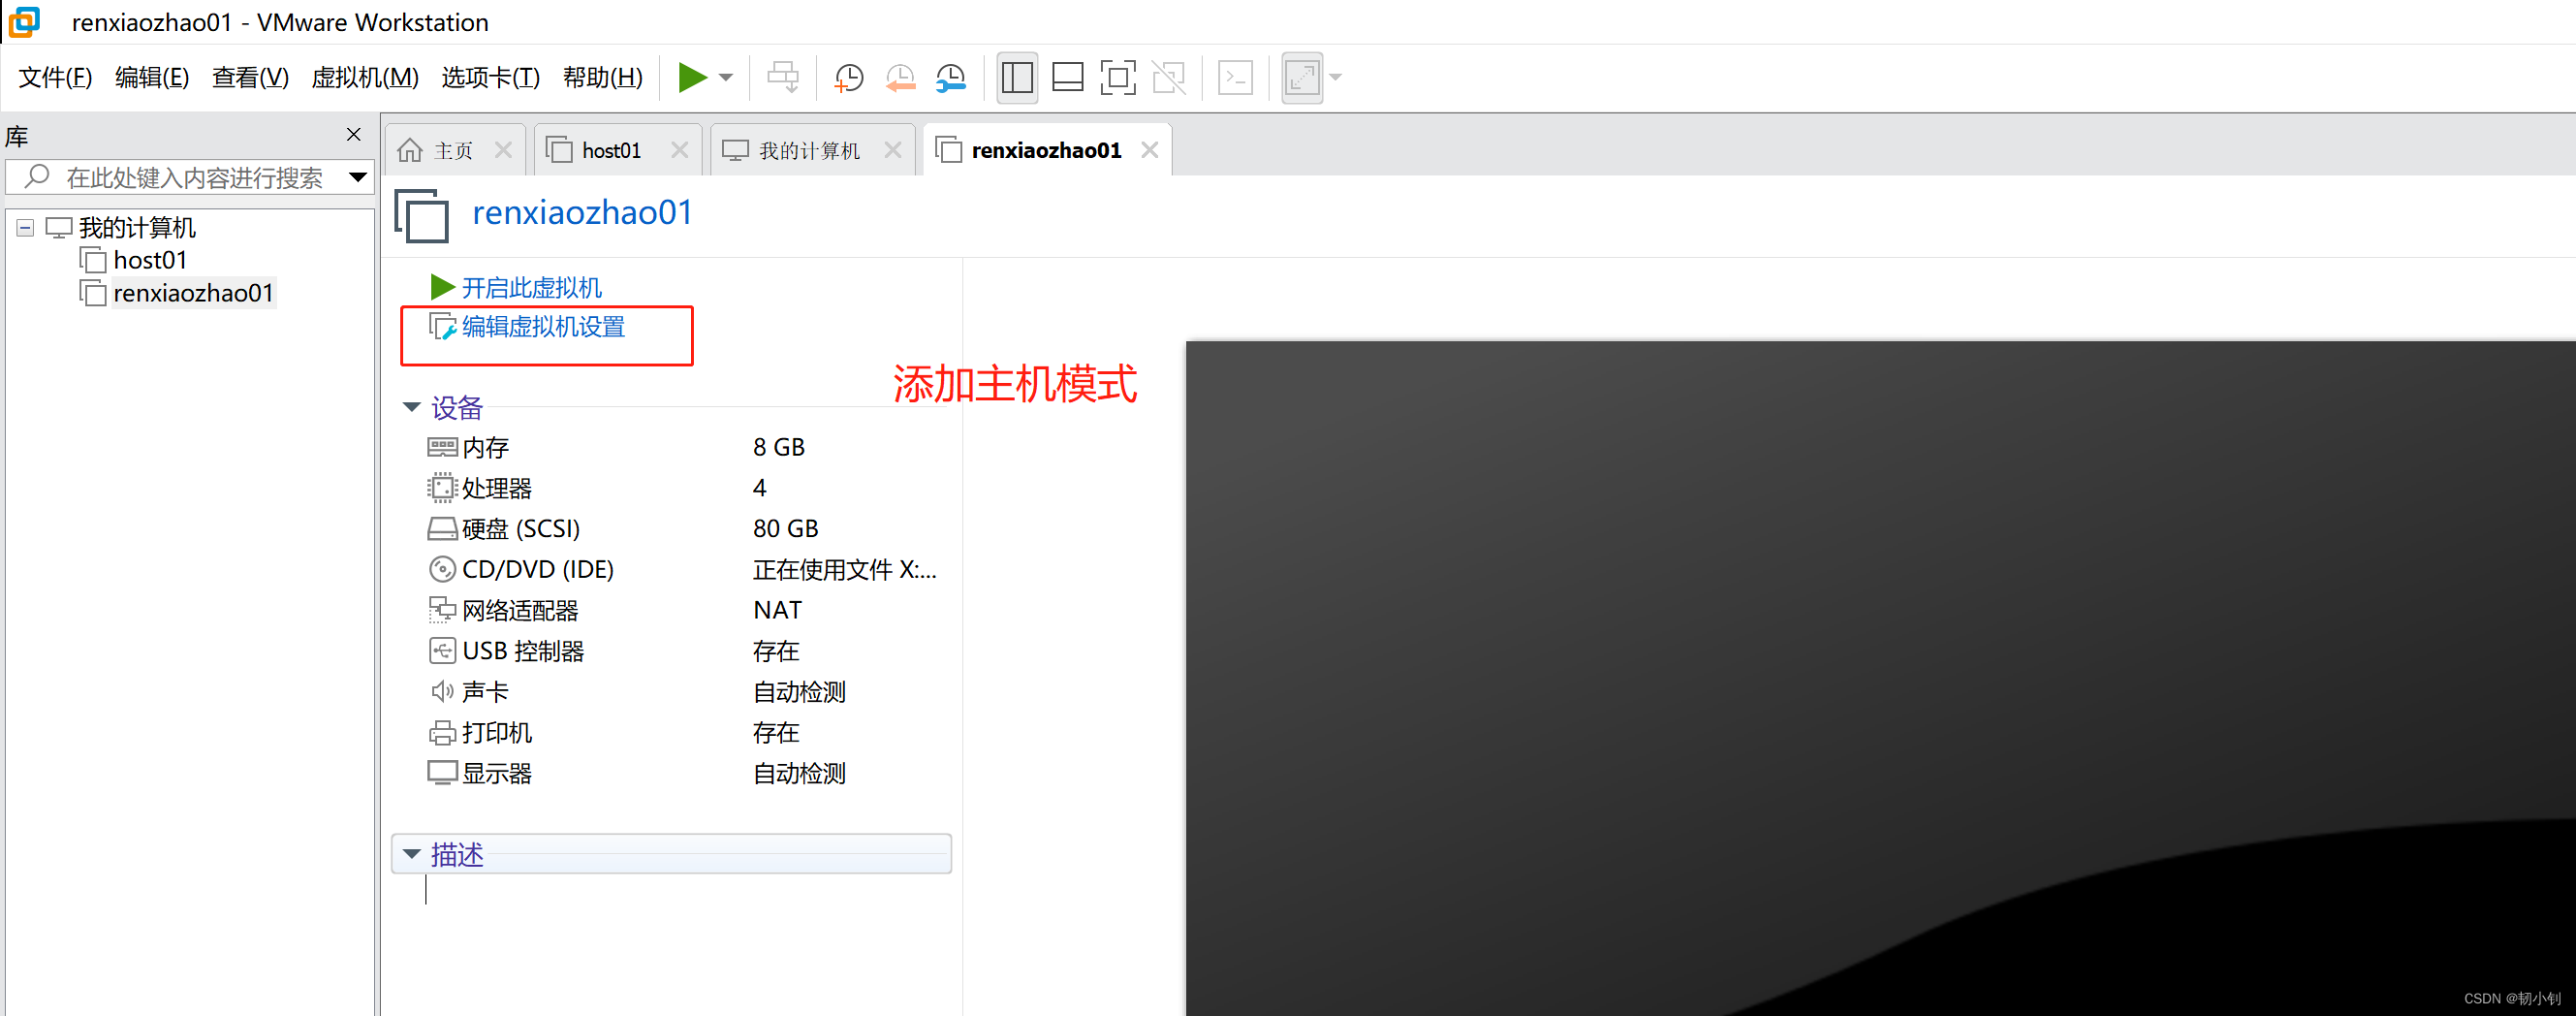Screen dimensions: 2576x1016
Task: Click the 内存 memory device icon
Action: [442, 447]
